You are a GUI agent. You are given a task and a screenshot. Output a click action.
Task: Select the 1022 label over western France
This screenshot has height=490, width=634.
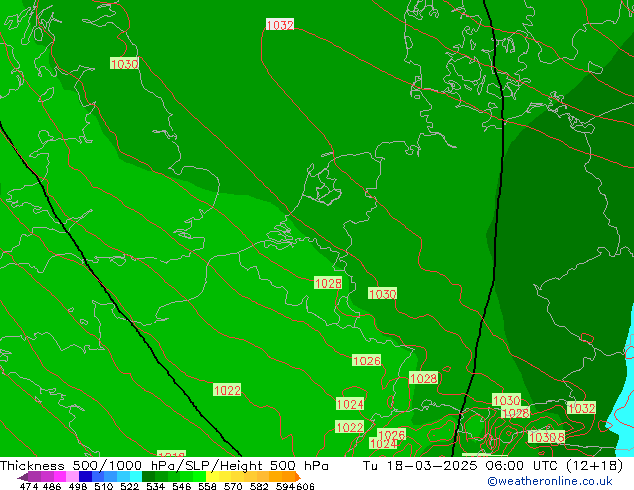[227, 390]
